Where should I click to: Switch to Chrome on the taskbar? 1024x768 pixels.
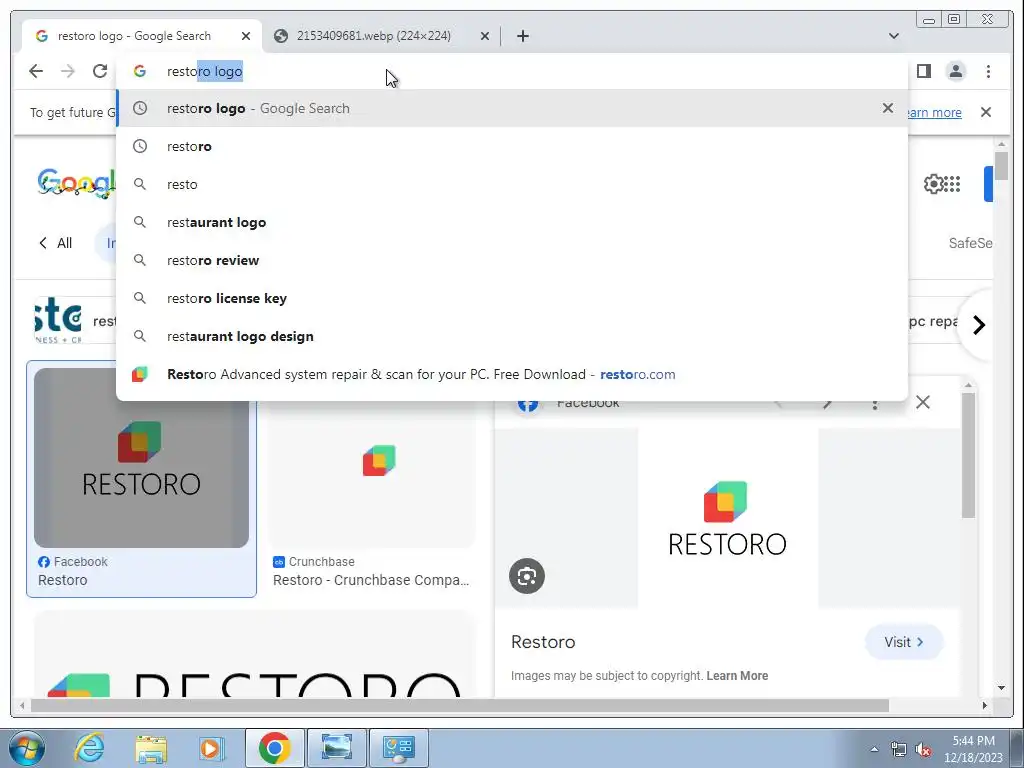(274, 748)
